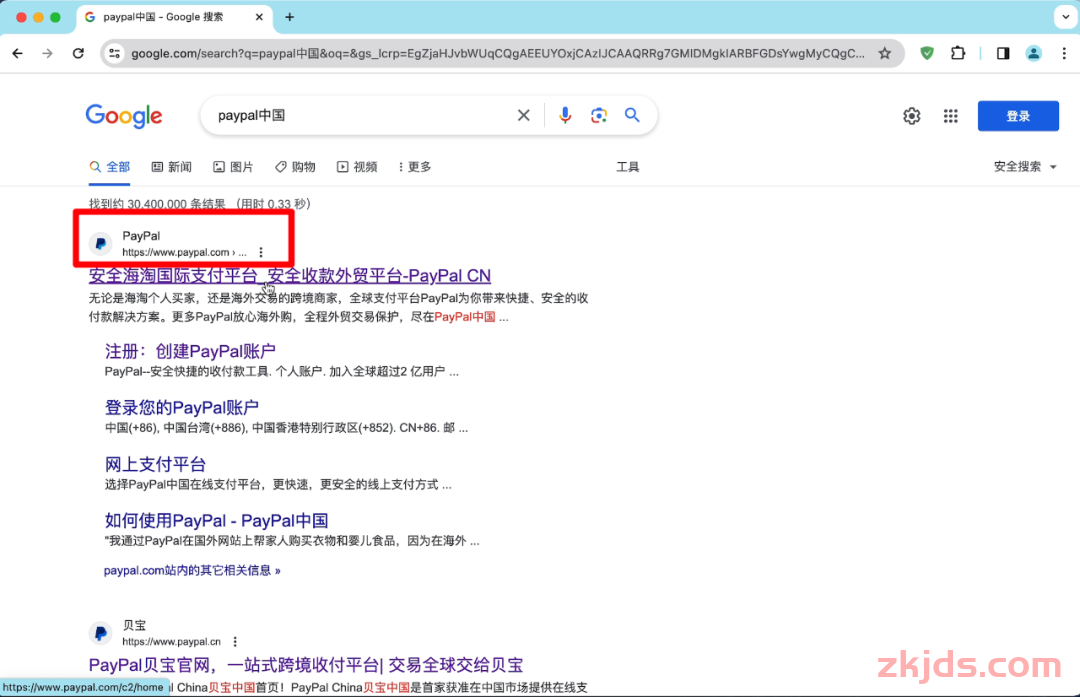Open 登录您的PayPal账户 link
The width and height of the screenshot is (1080, 697).
click(x=182, y=407)
